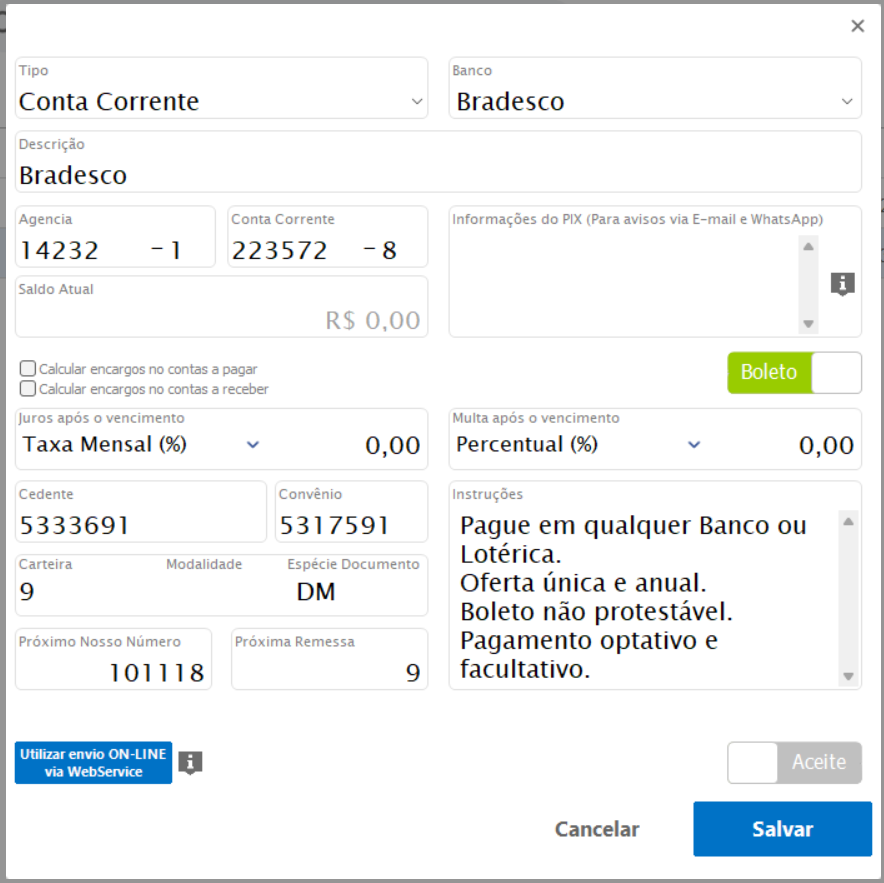Screen dimensions: 884x883
Task: Toggle the Boleto switch off
Action: [794, 373]
